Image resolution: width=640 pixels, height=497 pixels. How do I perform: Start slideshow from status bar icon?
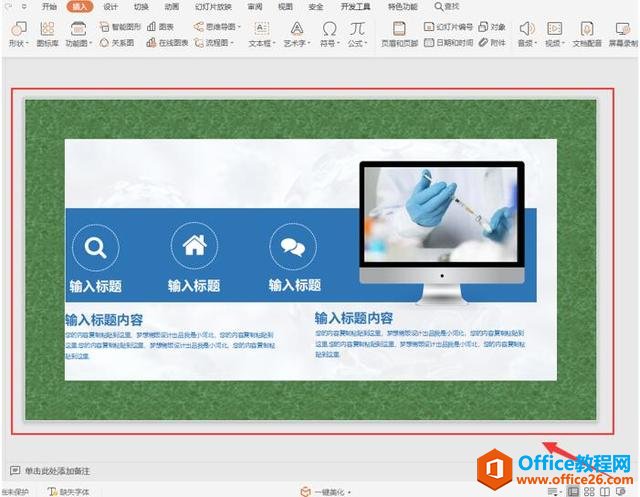tap(621, 491)
